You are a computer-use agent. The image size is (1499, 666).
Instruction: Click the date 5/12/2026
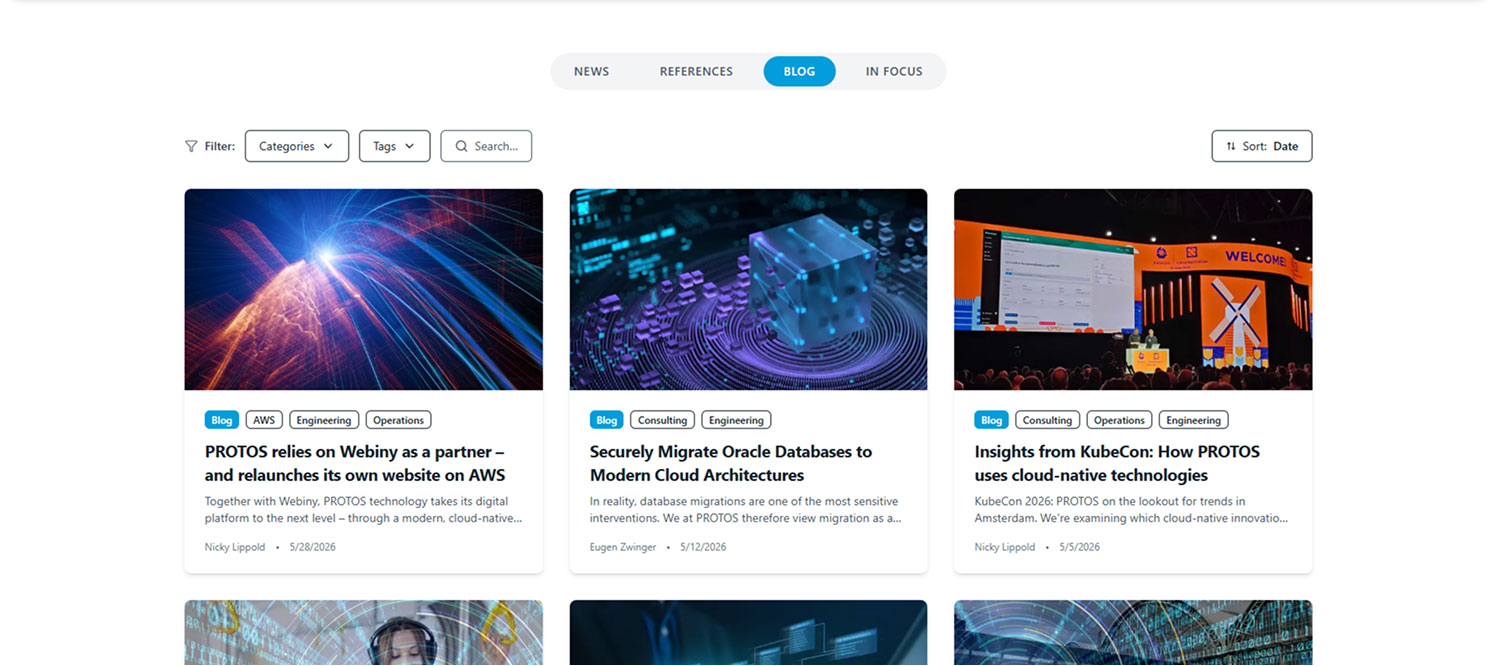pos(703,547)
